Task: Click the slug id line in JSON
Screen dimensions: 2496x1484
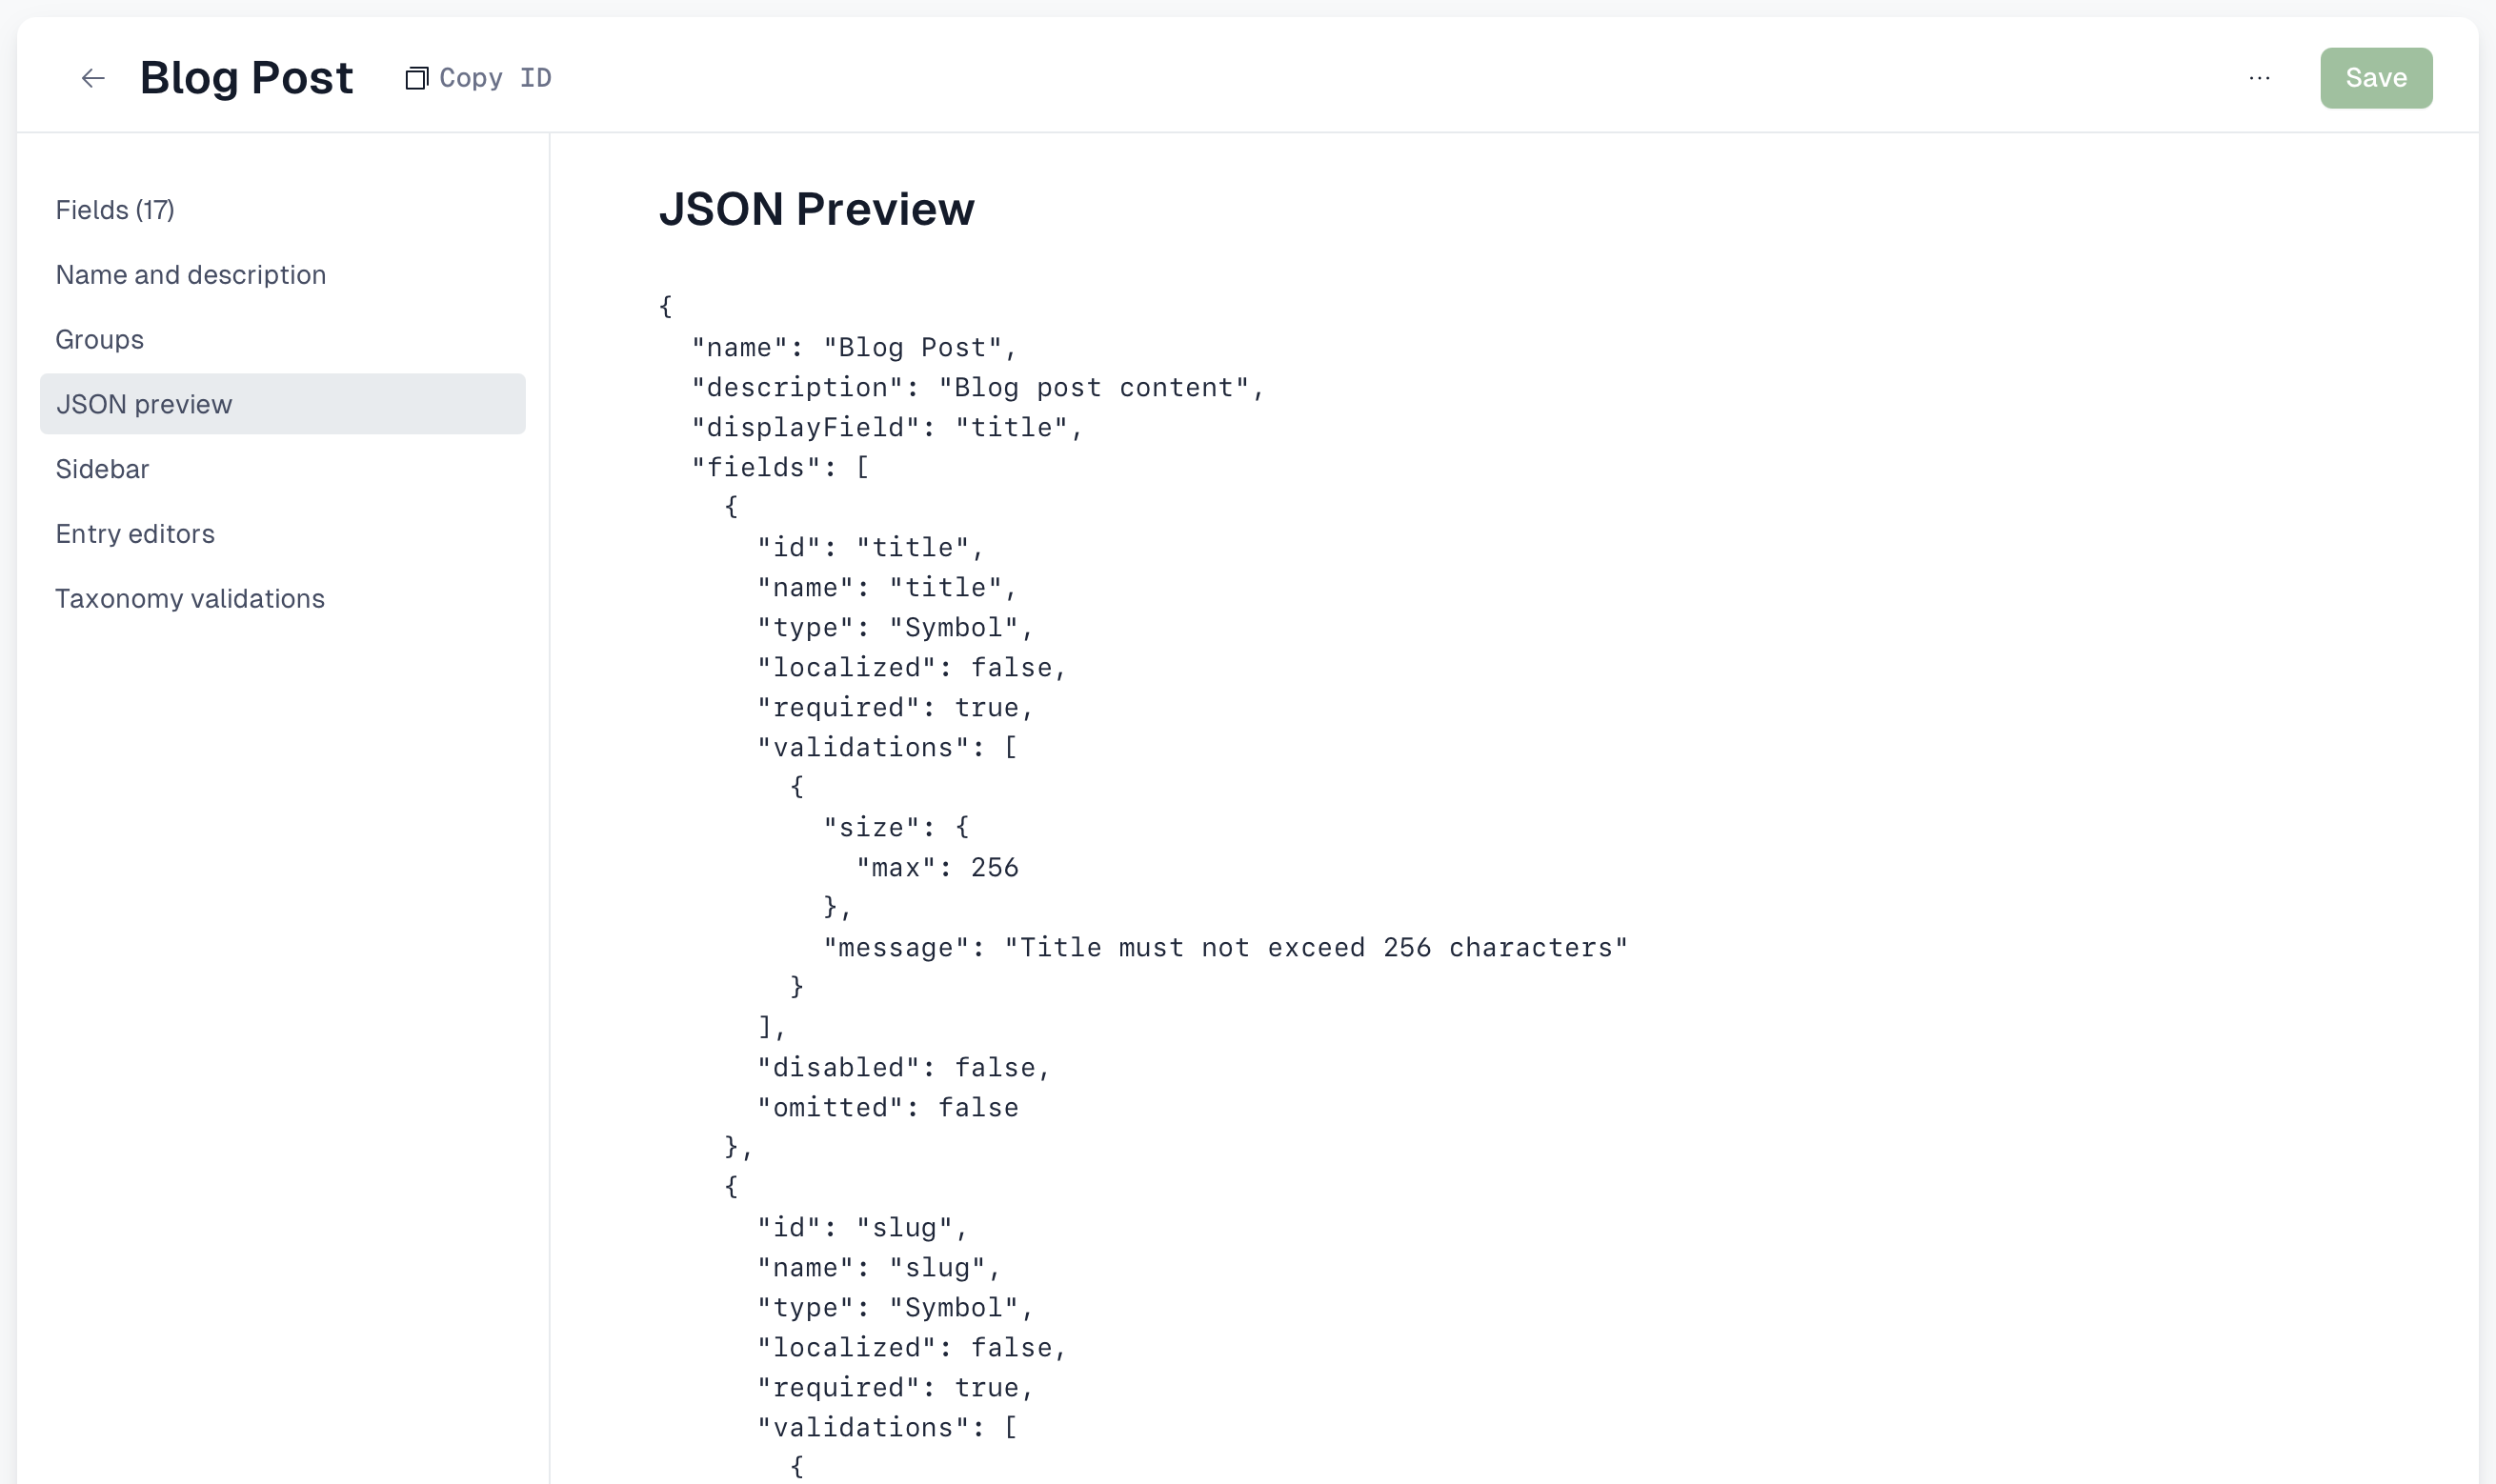Action: click(862, 1228)
